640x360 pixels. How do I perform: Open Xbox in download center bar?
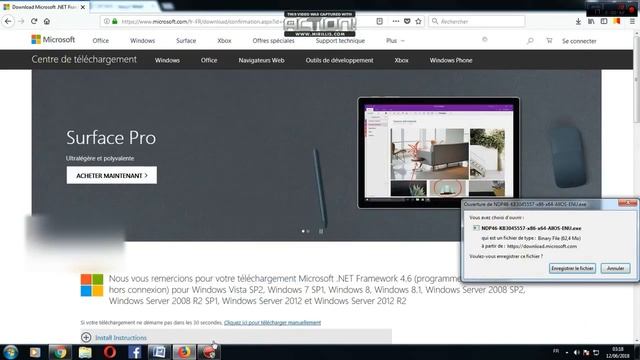[401, 60]
